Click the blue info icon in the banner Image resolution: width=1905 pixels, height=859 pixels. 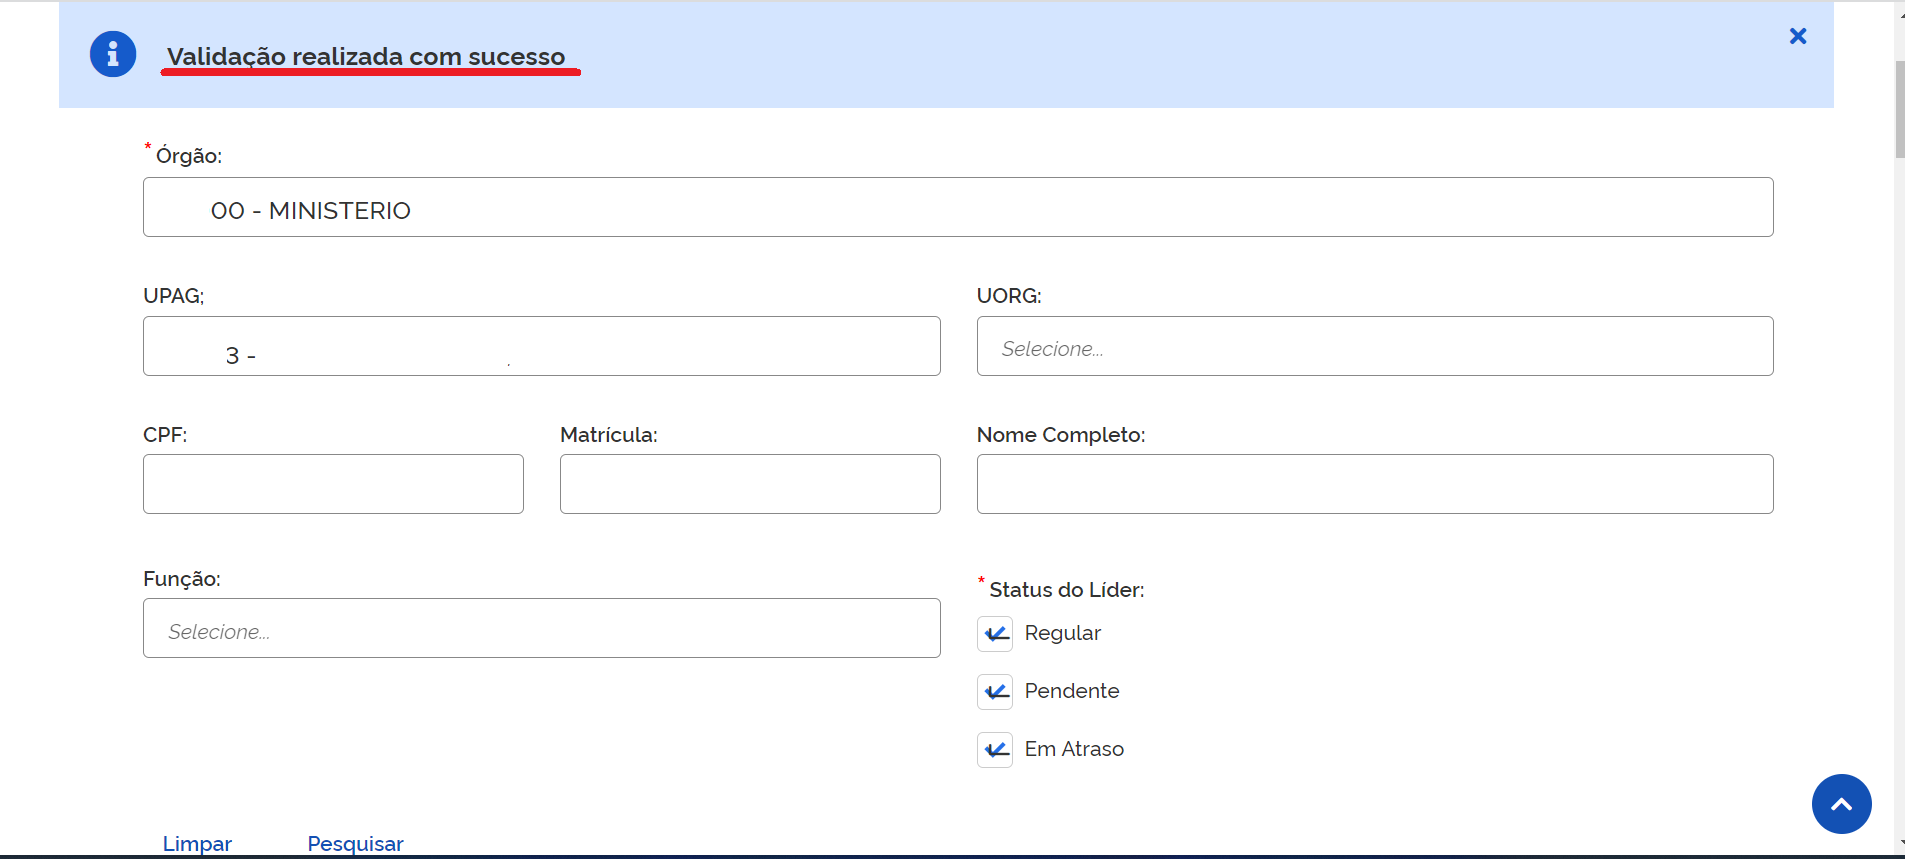tap(113, 54)
